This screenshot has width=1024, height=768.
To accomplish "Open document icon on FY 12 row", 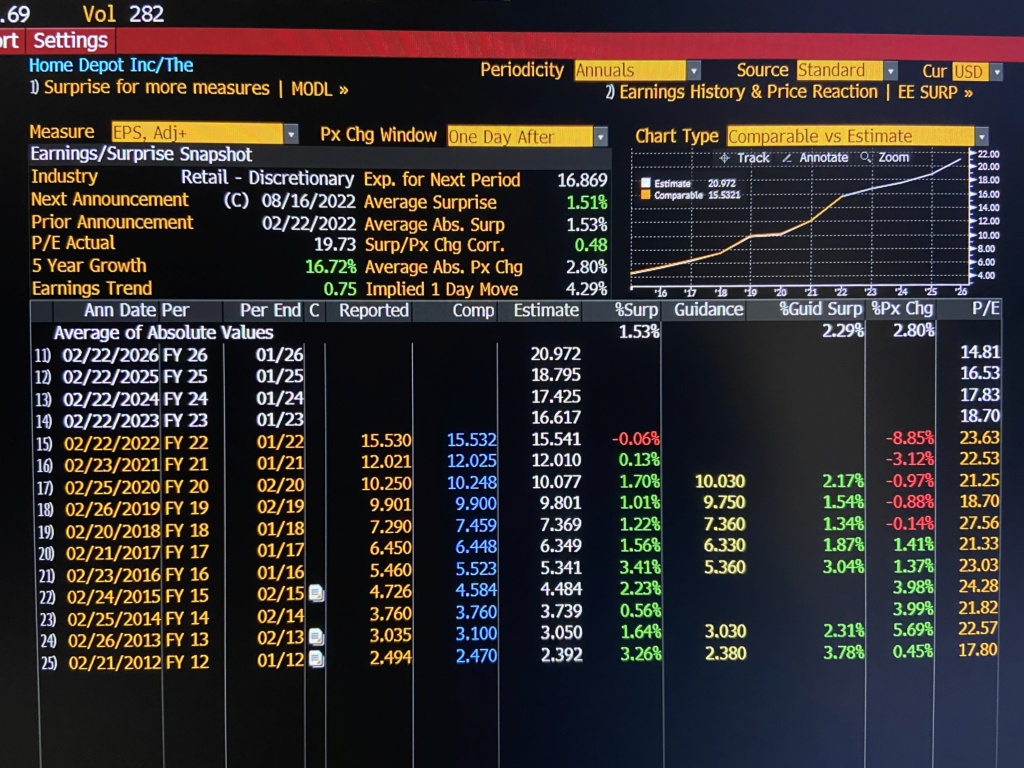I will tap(316, 659).
